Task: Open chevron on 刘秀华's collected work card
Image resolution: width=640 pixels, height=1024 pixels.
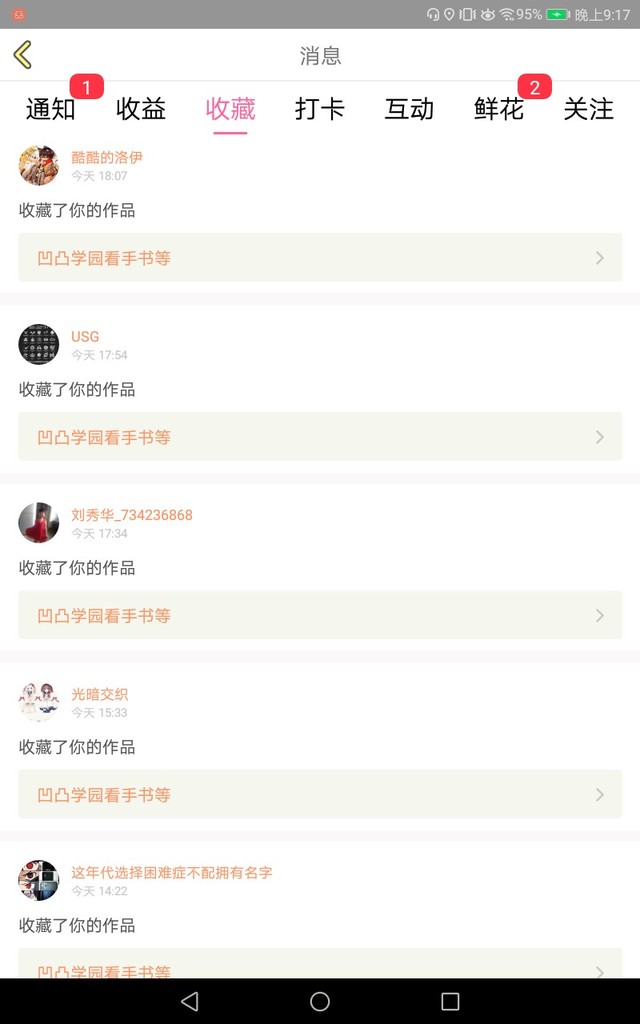Action: click(x=600, y=616)
